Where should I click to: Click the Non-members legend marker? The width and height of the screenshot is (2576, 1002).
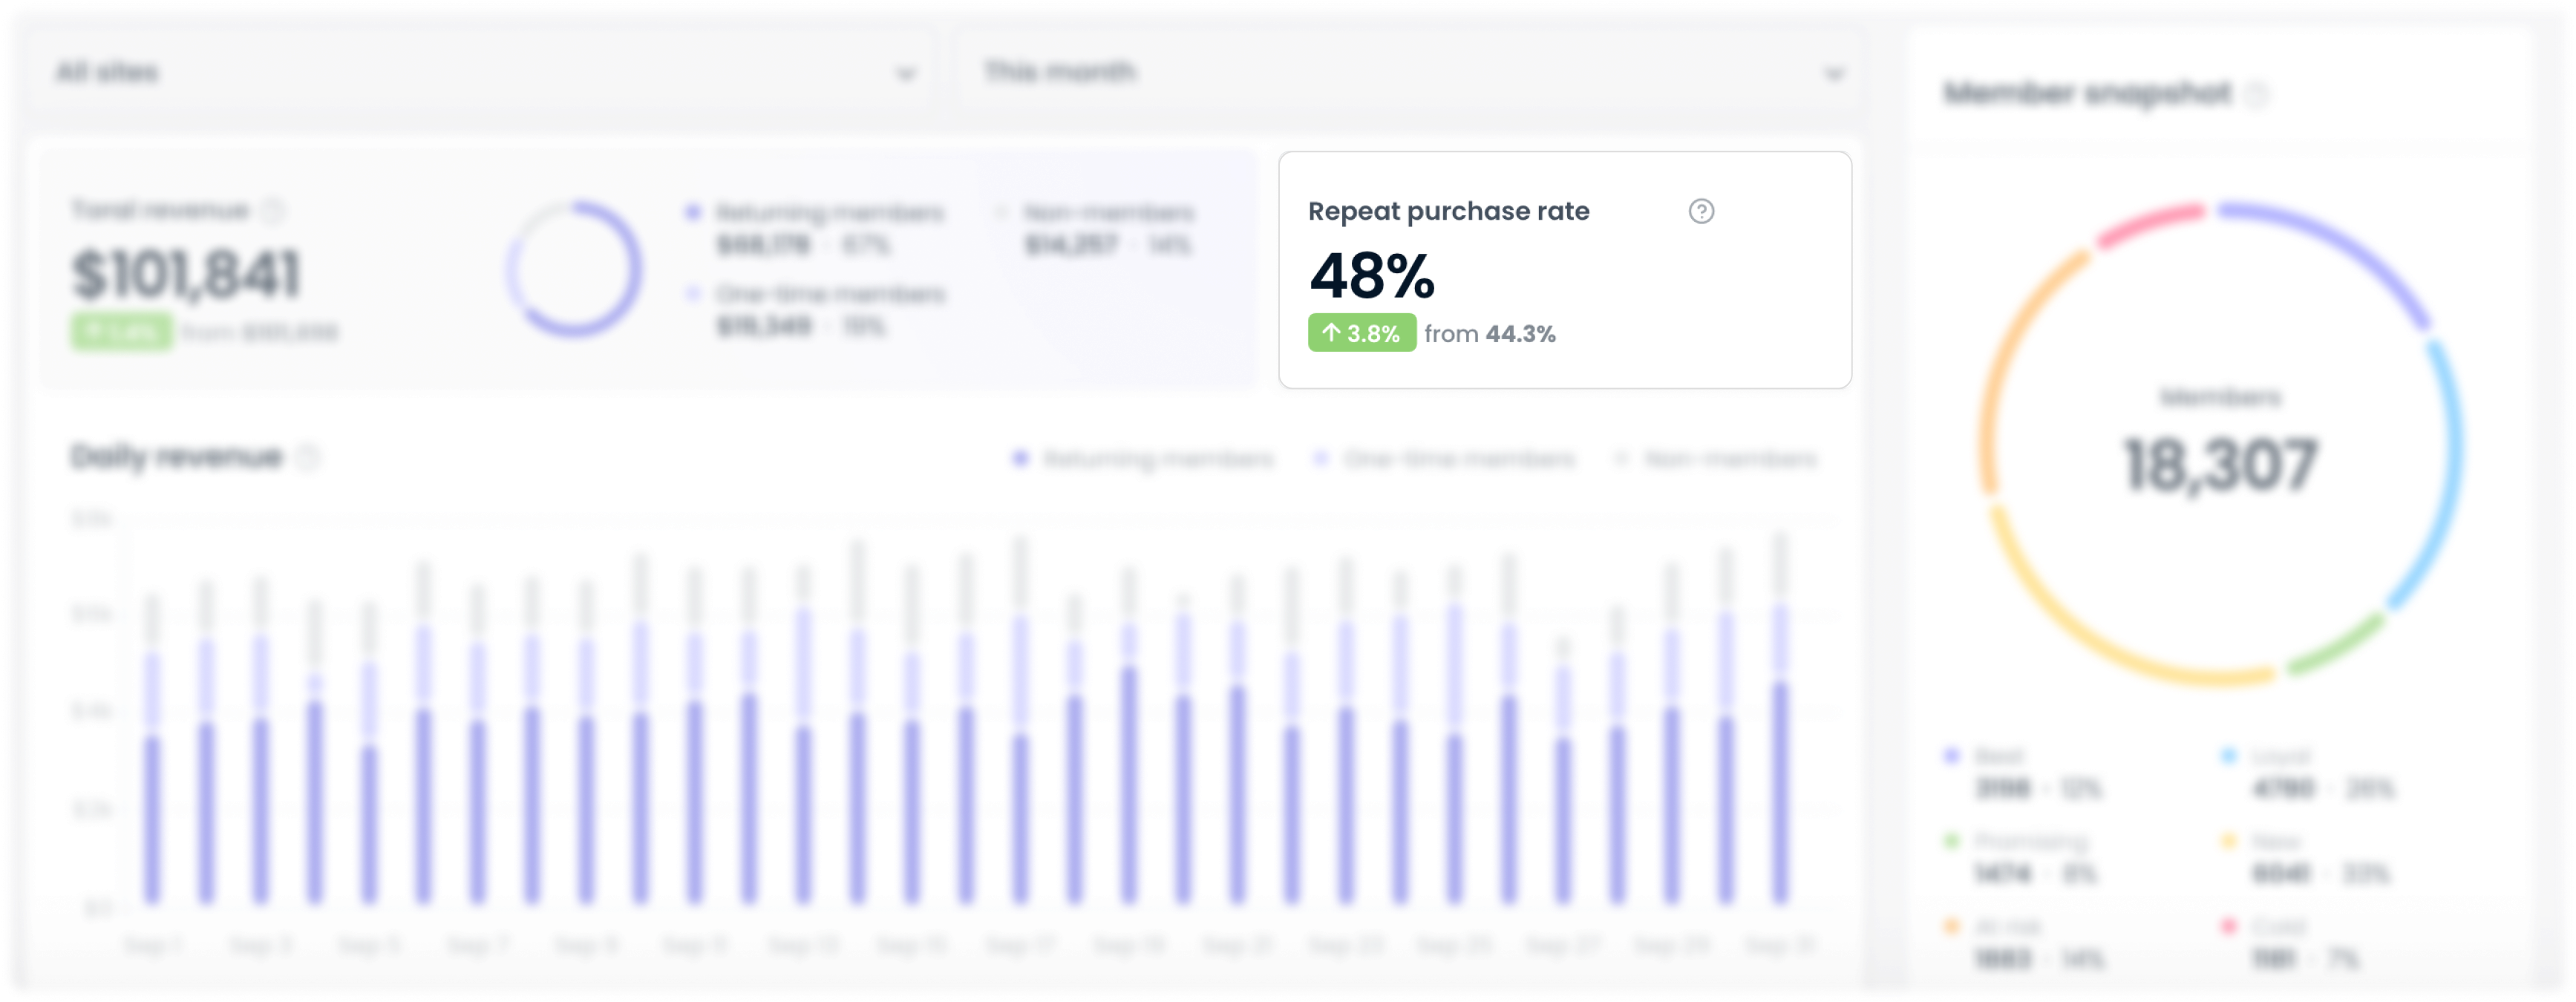pos(1000,212)
